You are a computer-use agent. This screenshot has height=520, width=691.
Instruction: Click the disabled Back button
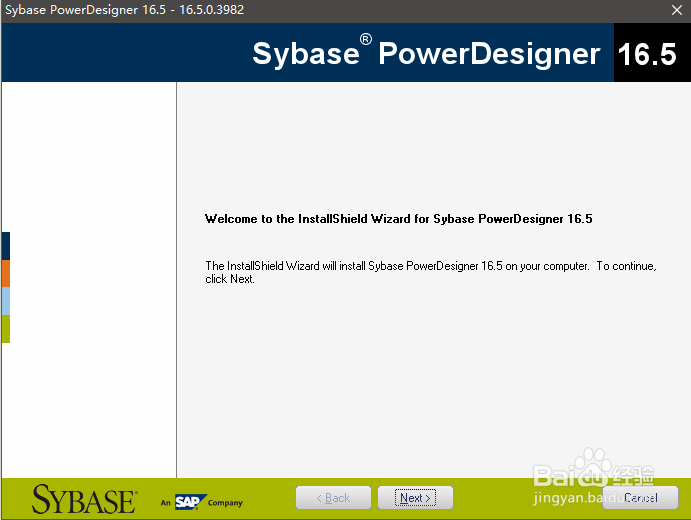point(333,498)
